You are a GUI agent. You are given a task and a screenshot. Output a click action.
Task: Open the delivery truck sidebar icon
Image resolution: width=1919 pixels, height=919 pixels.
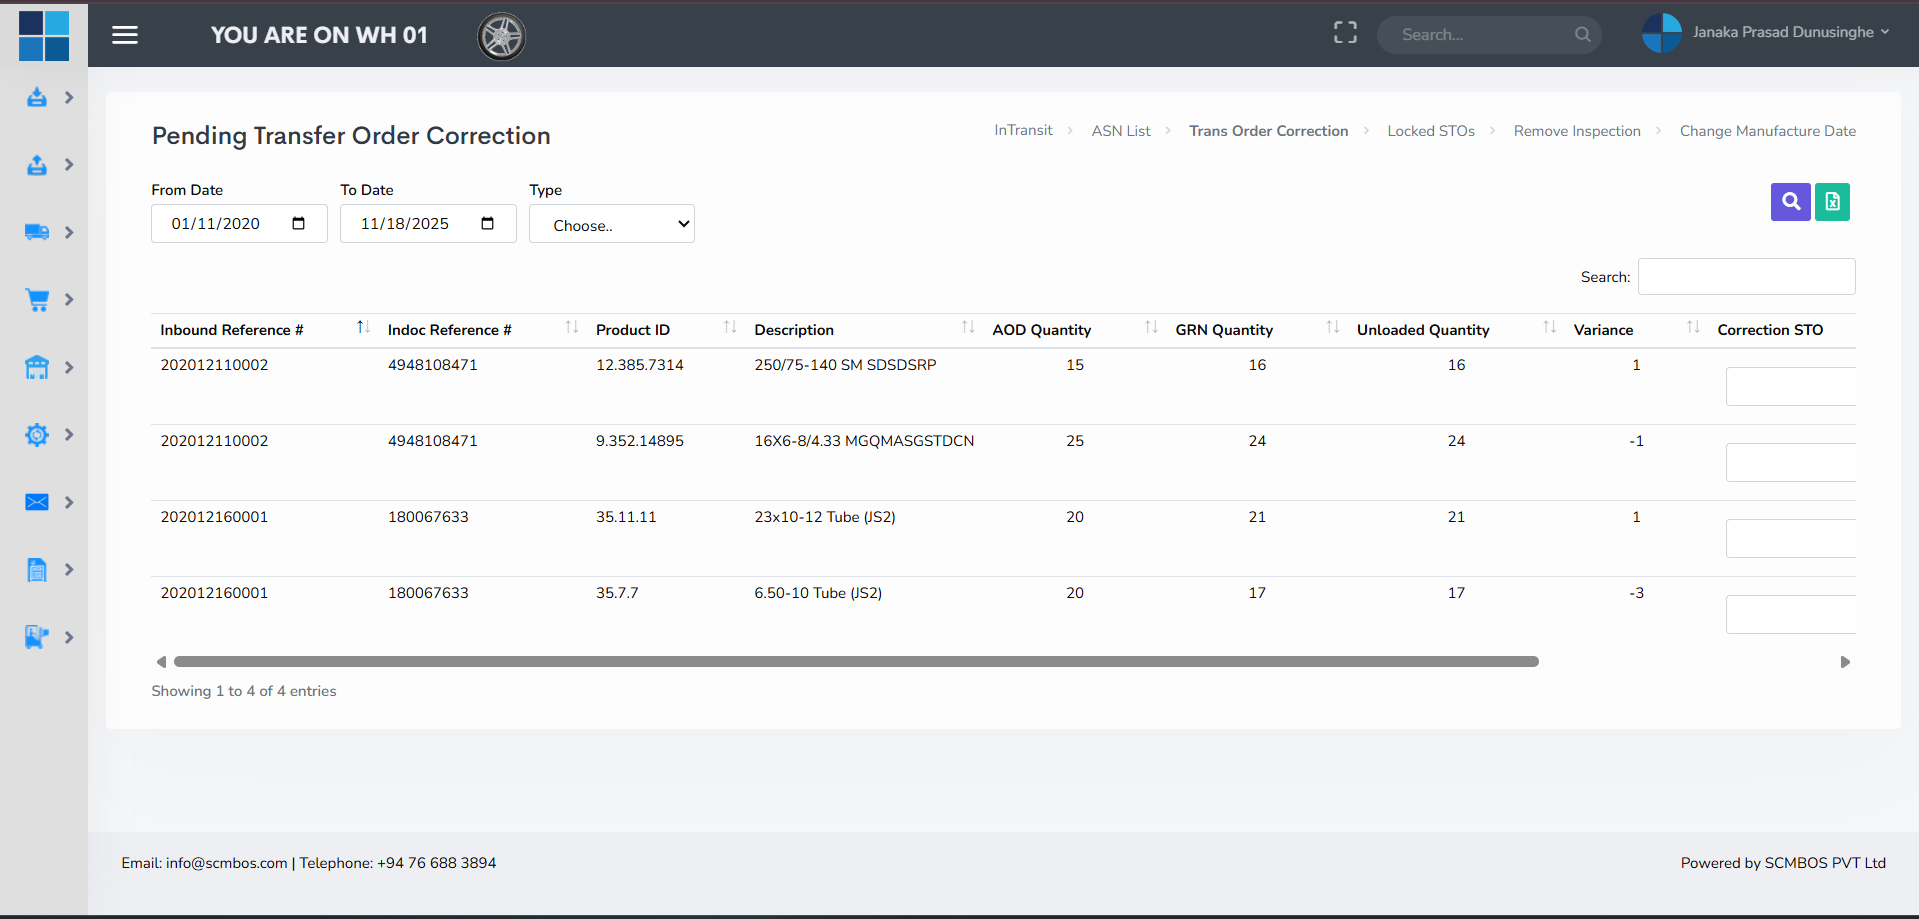[37, 232]
